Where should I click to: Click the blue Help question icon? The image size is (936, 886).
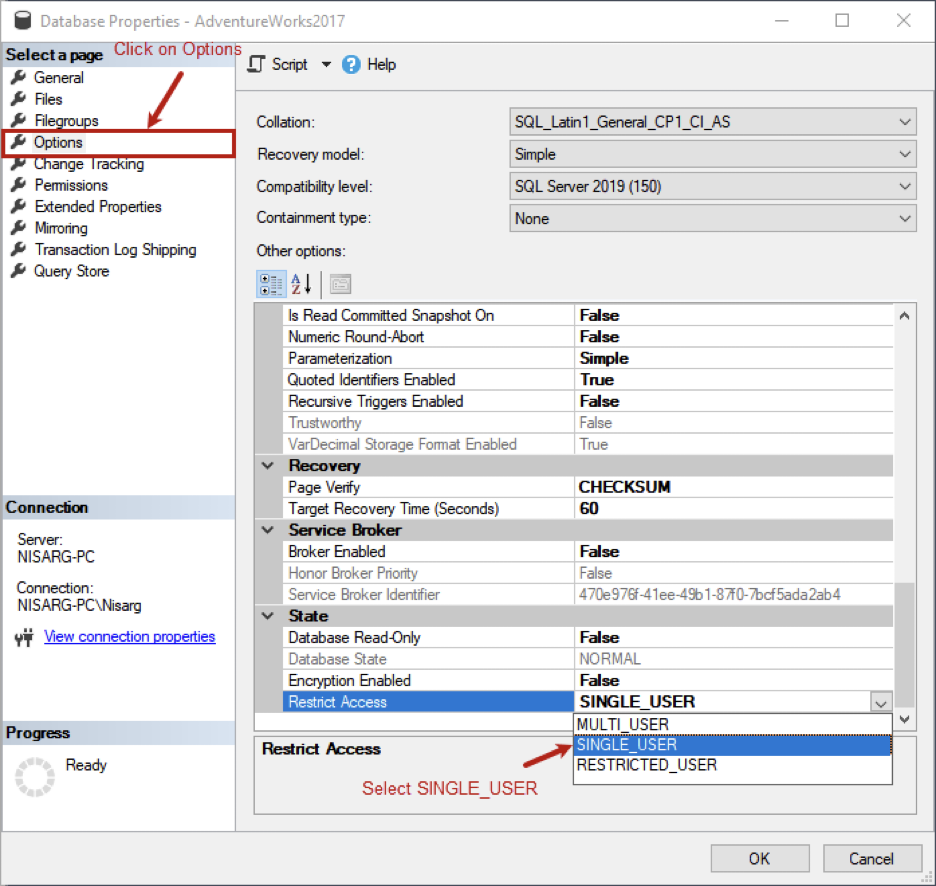pos(351,64)
